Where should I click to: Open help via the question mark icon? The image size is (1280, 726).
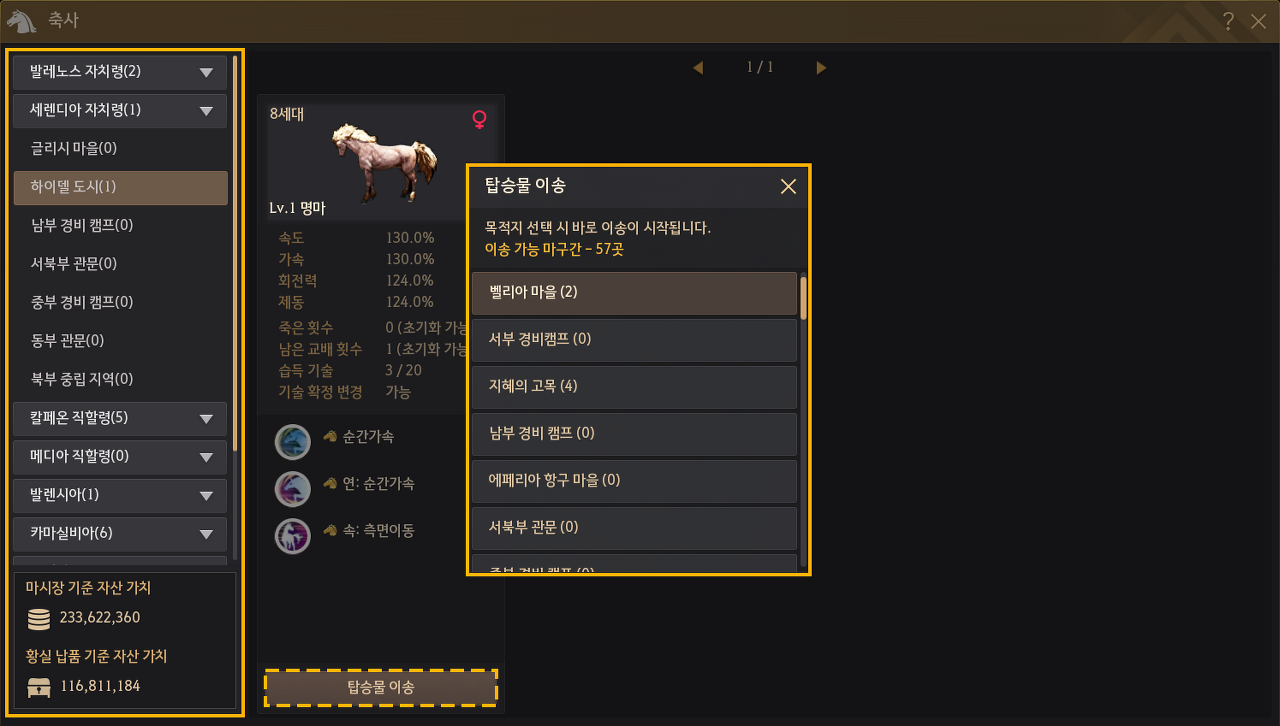tap(1229, 21)
